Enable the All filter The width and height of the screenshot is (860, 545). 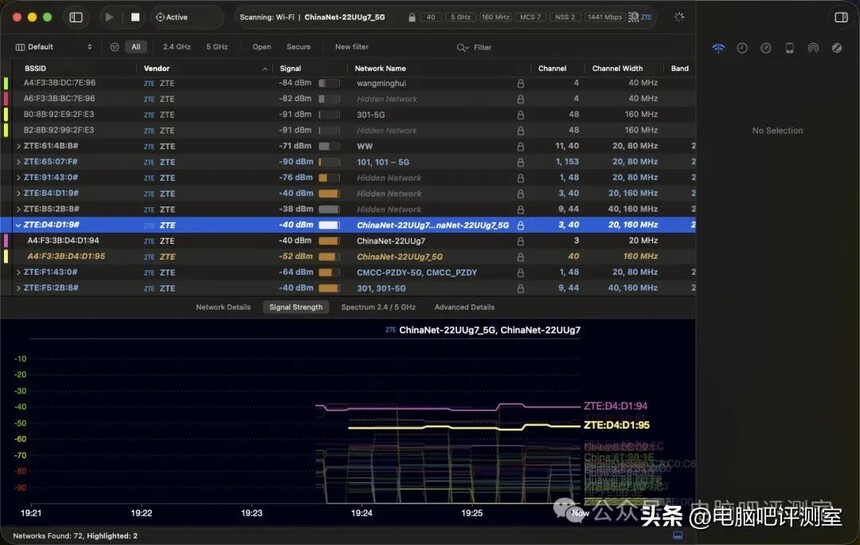[135, 47]
